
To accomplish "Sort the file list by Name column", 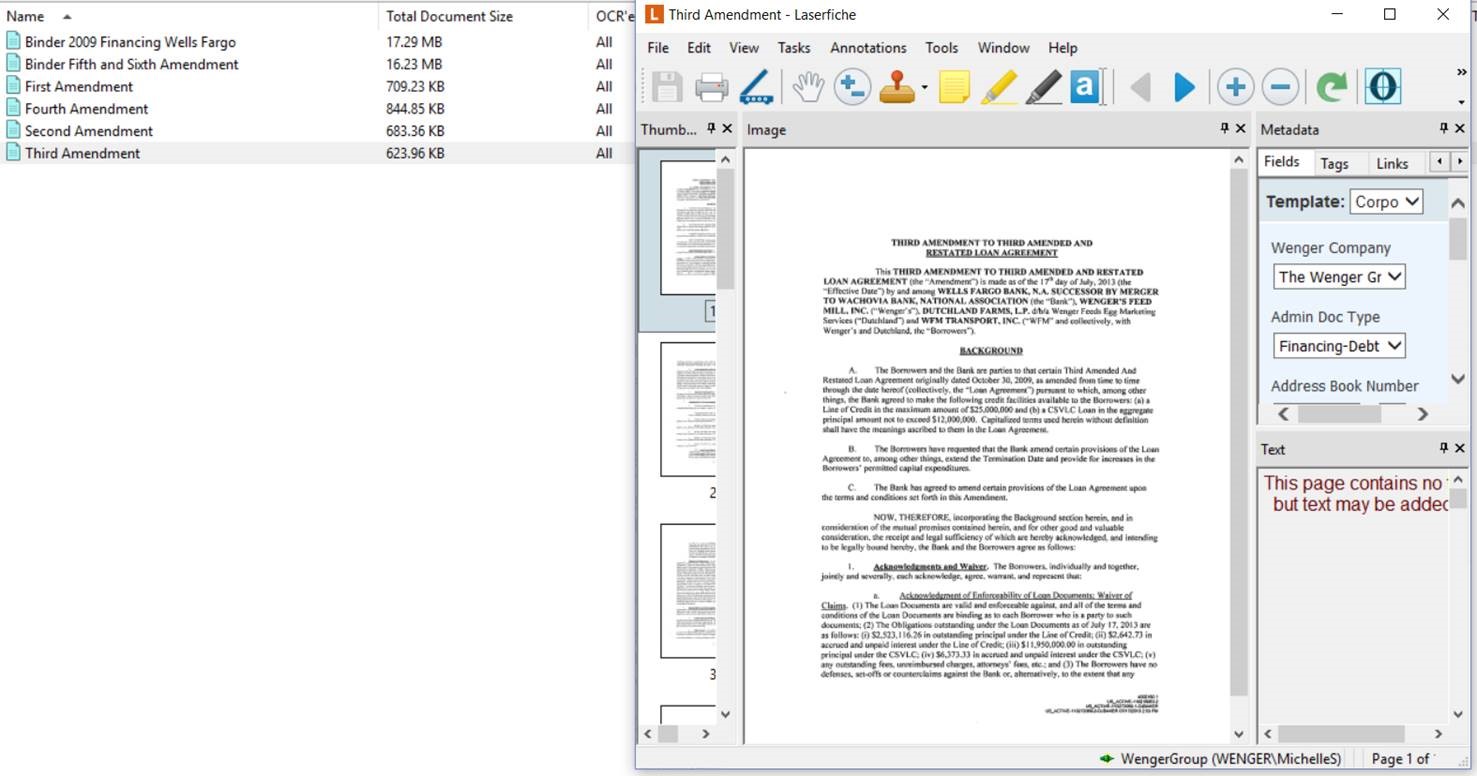I will coord(190,16).
